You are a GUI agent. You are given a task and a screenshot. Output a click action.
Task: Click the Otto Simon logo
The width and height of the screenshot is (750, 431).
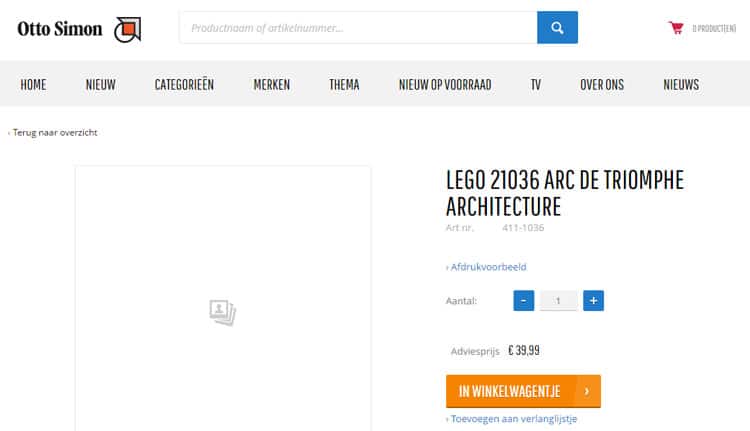click(x=79, y=29)
